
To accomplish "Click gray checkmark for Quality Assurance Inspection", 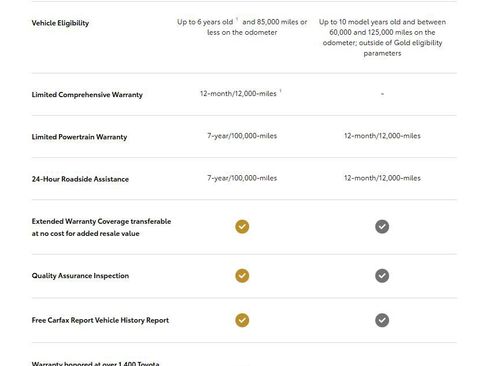I will (382, 276).
